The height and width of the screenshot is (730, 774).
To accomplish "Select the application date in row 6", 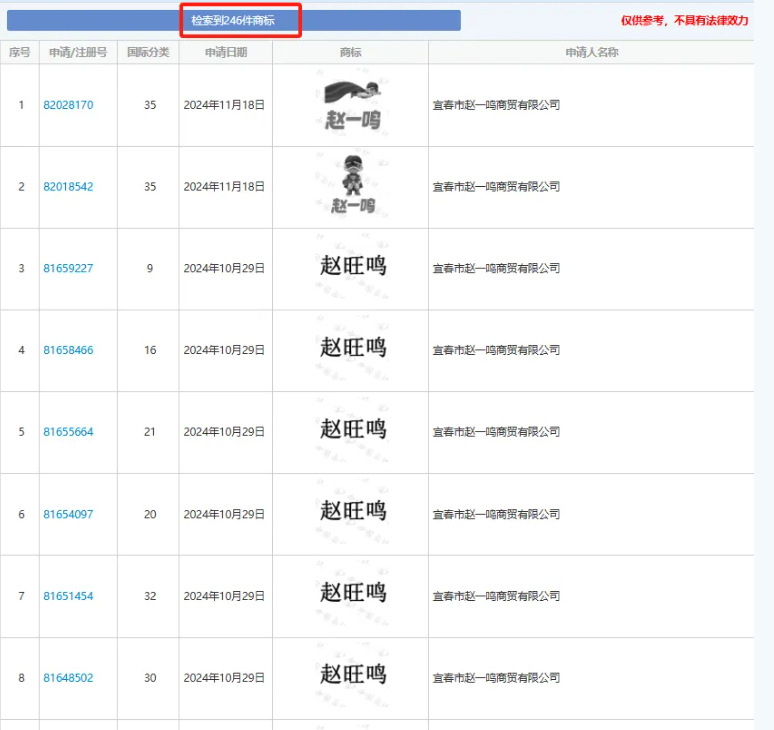I will pos(224,514).
